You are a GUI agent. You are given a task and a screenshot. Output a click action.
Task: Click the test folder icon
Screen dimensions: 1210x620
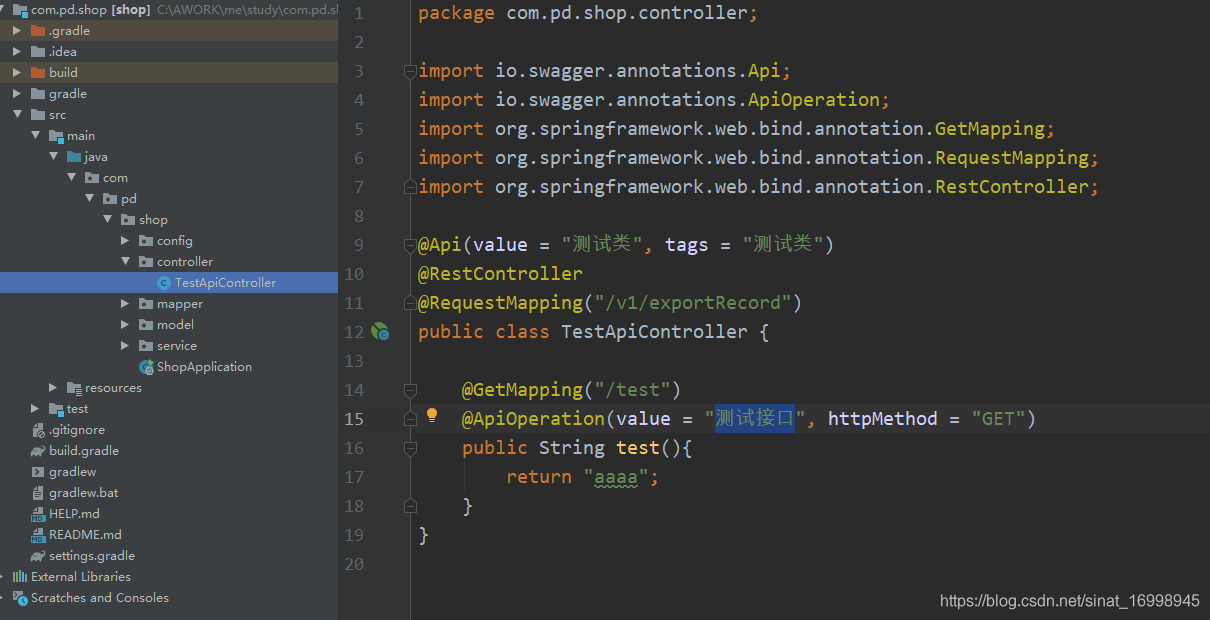pos(56,409)
